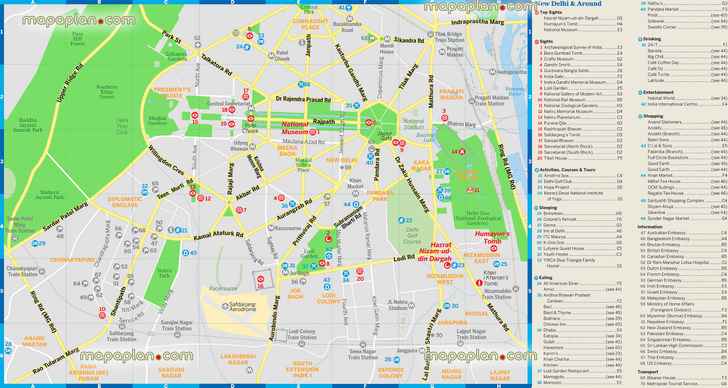This screenshot has width=728, height=388.
Task: Click red sight marker 15 near Mughal Gardens
Action: (195, 115)
